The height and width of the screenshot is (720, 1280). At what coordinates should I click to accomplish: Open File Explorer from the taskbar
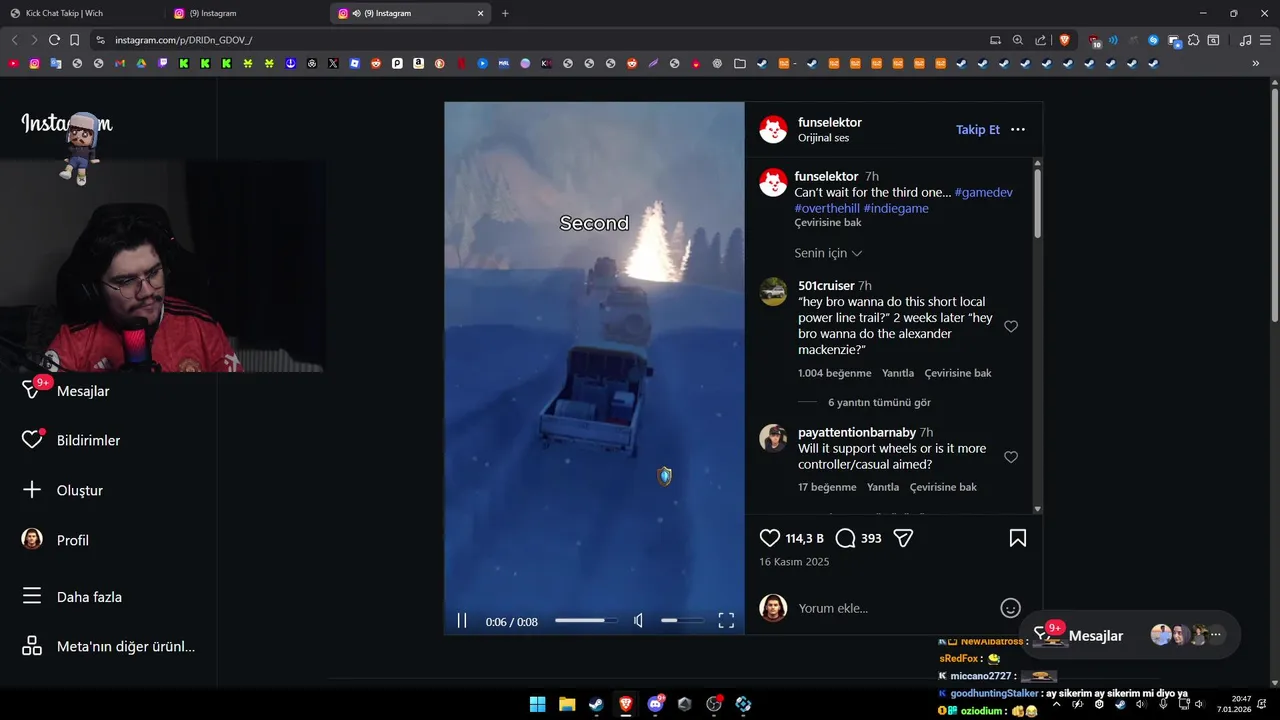[x=567, y=704]
